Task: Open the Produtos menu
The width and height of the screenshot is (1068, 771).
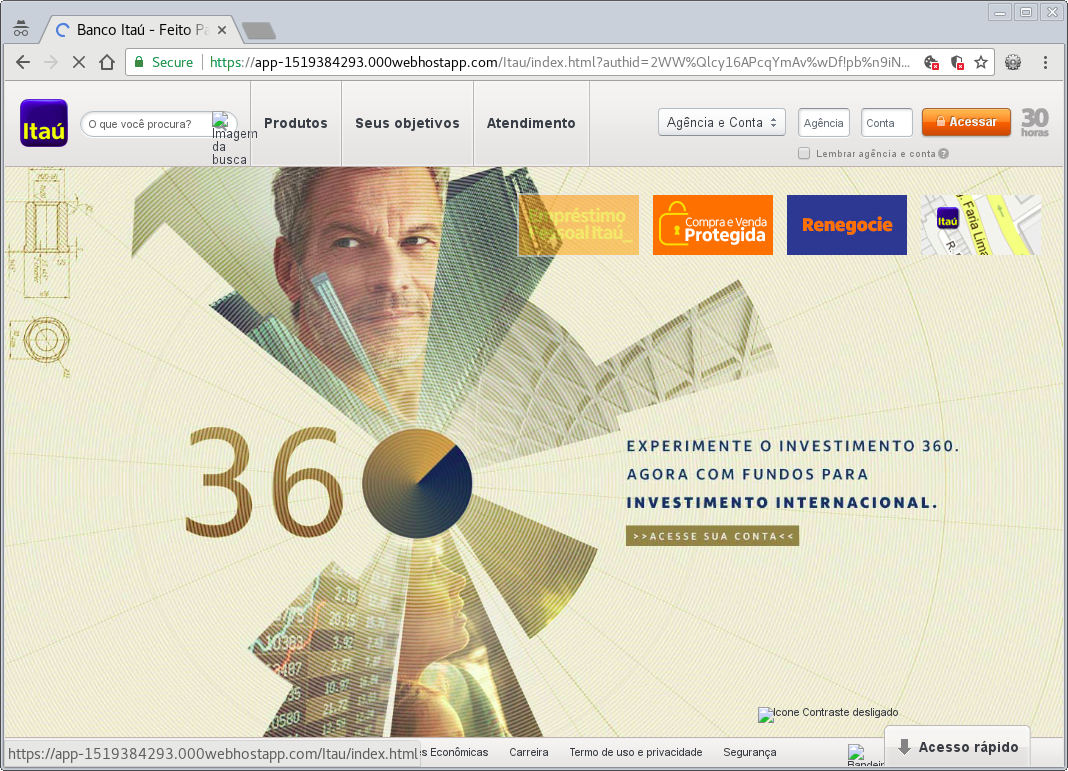Action: tap(296, 123)
